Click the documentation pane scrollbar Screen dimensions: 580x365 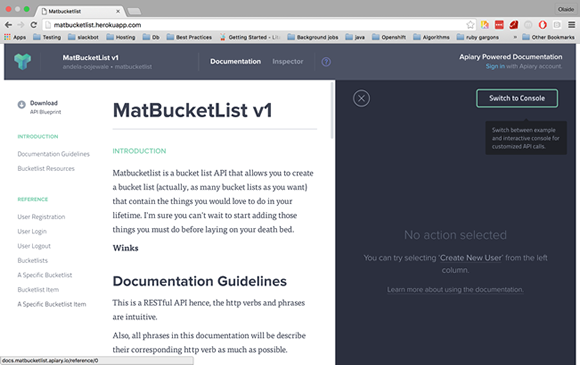pos(332,110)
